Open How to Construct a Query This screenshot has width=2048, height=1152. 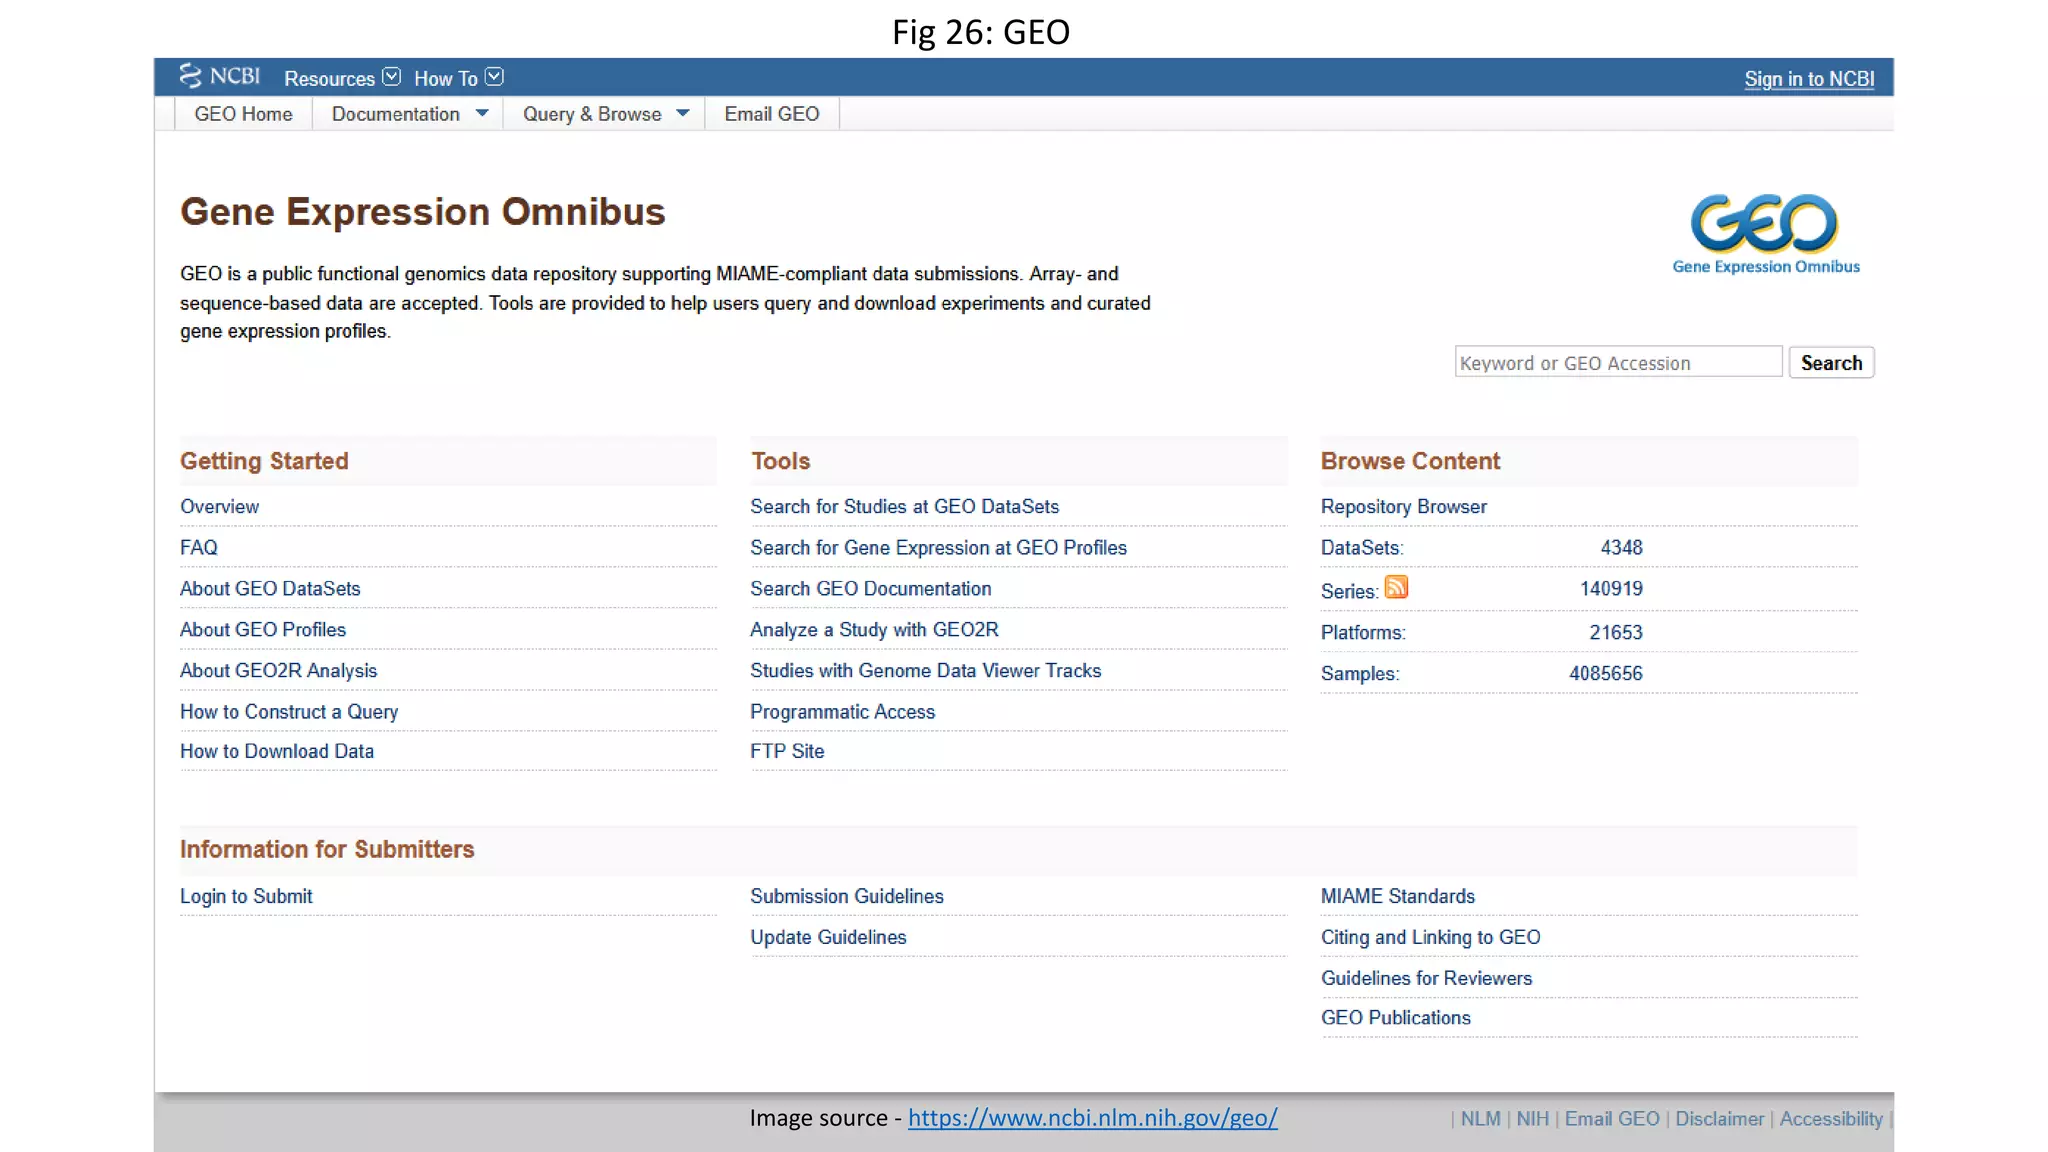[289, 711]
